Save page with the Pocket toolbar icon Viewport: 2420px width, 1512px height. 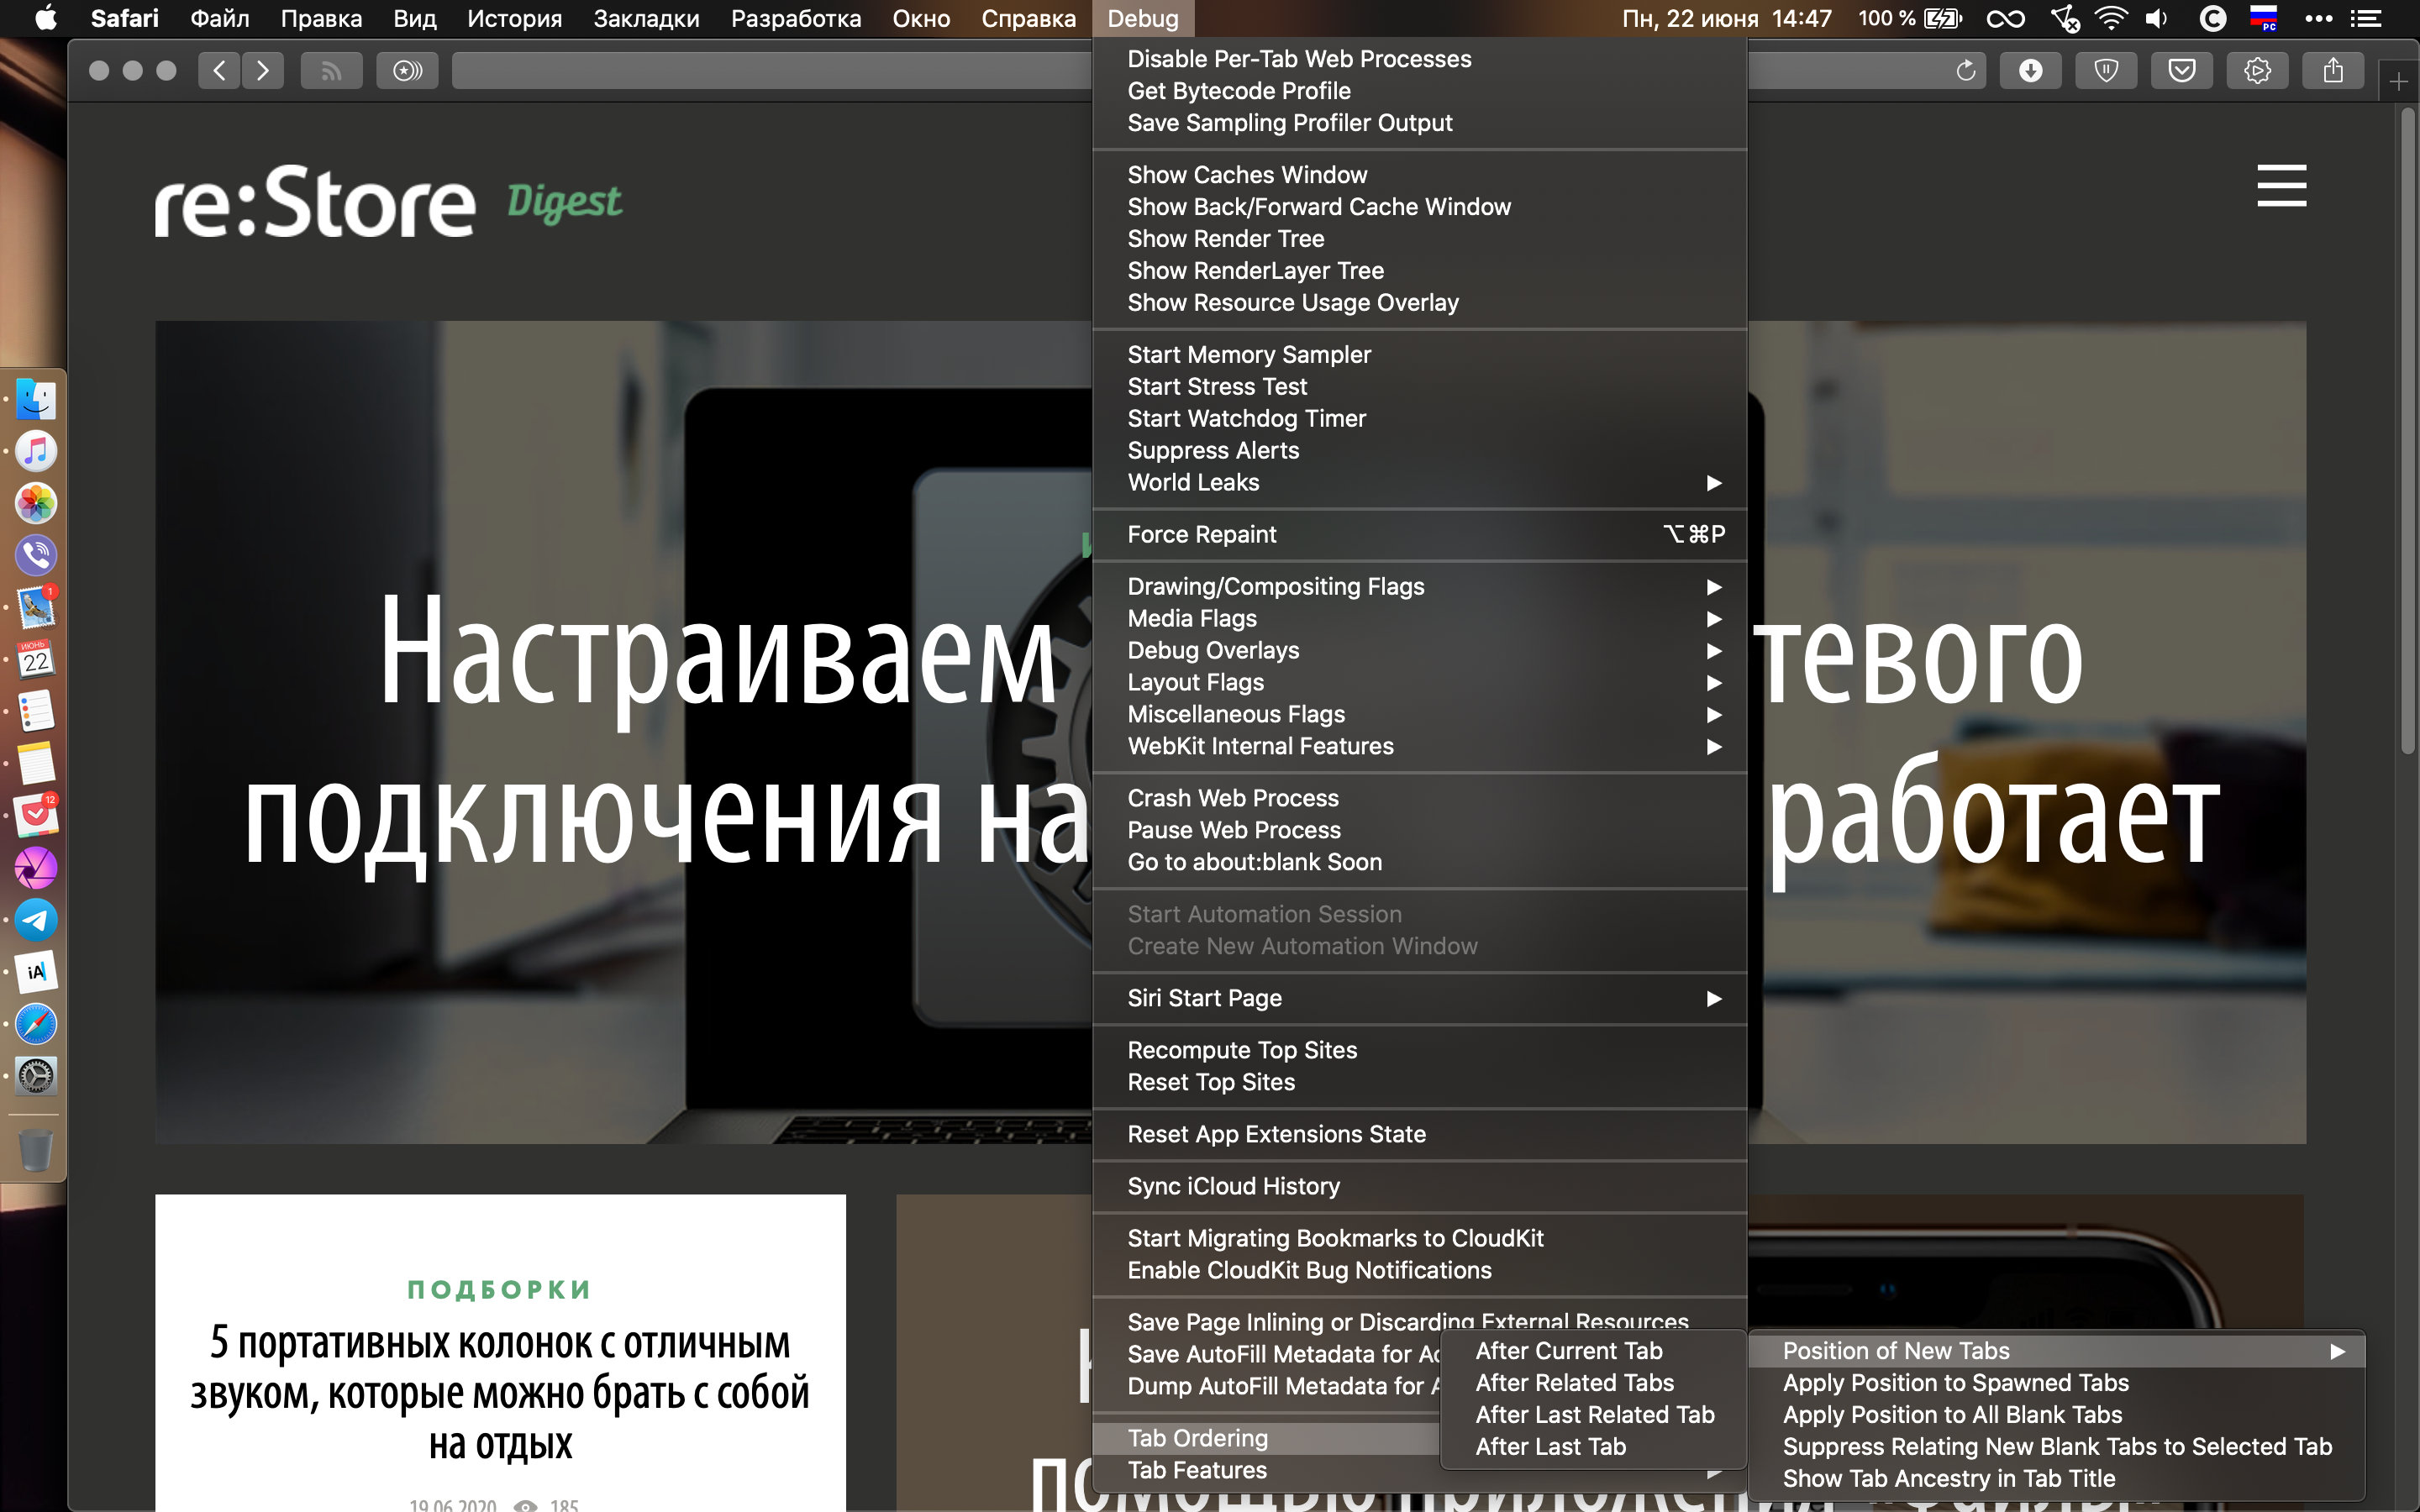[x=2182, y=70]
